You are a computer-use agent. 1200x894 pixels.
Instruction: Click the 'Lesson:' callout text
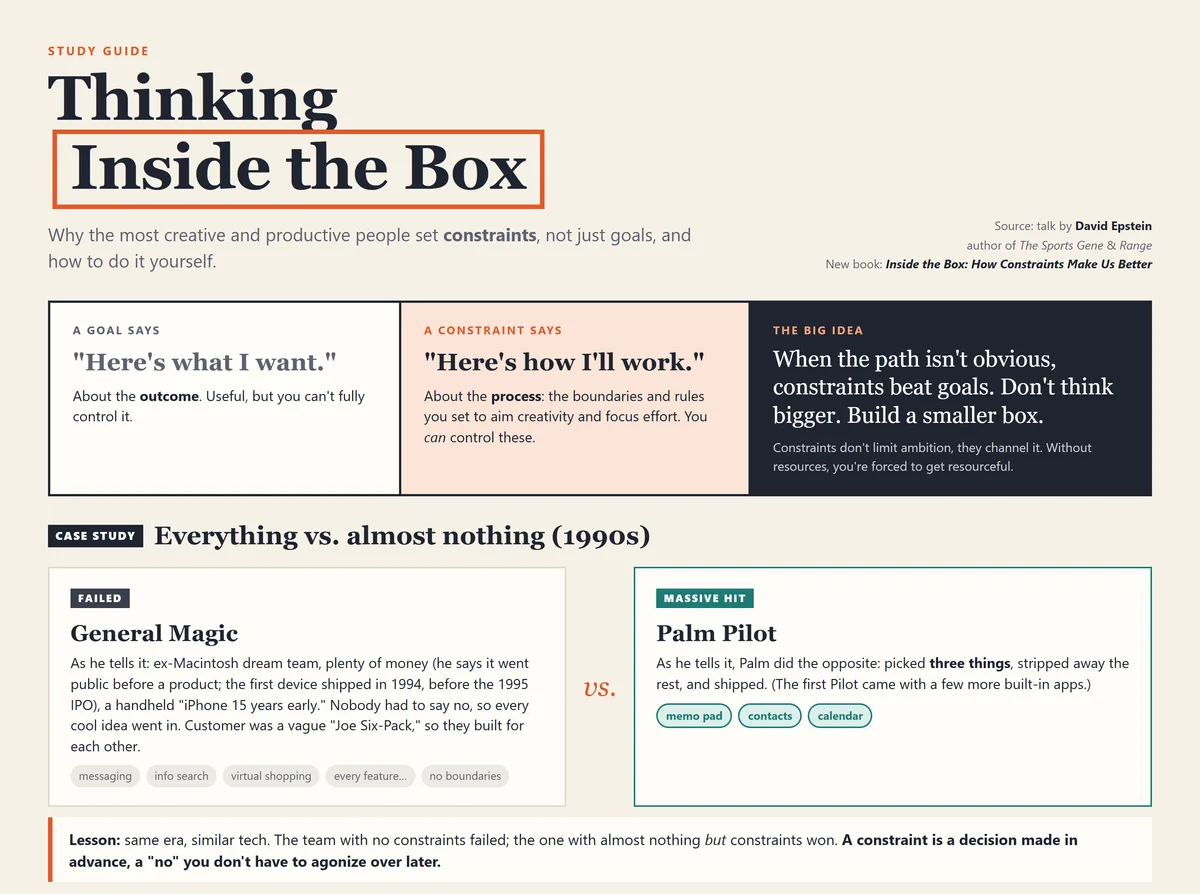pos(573,850)
